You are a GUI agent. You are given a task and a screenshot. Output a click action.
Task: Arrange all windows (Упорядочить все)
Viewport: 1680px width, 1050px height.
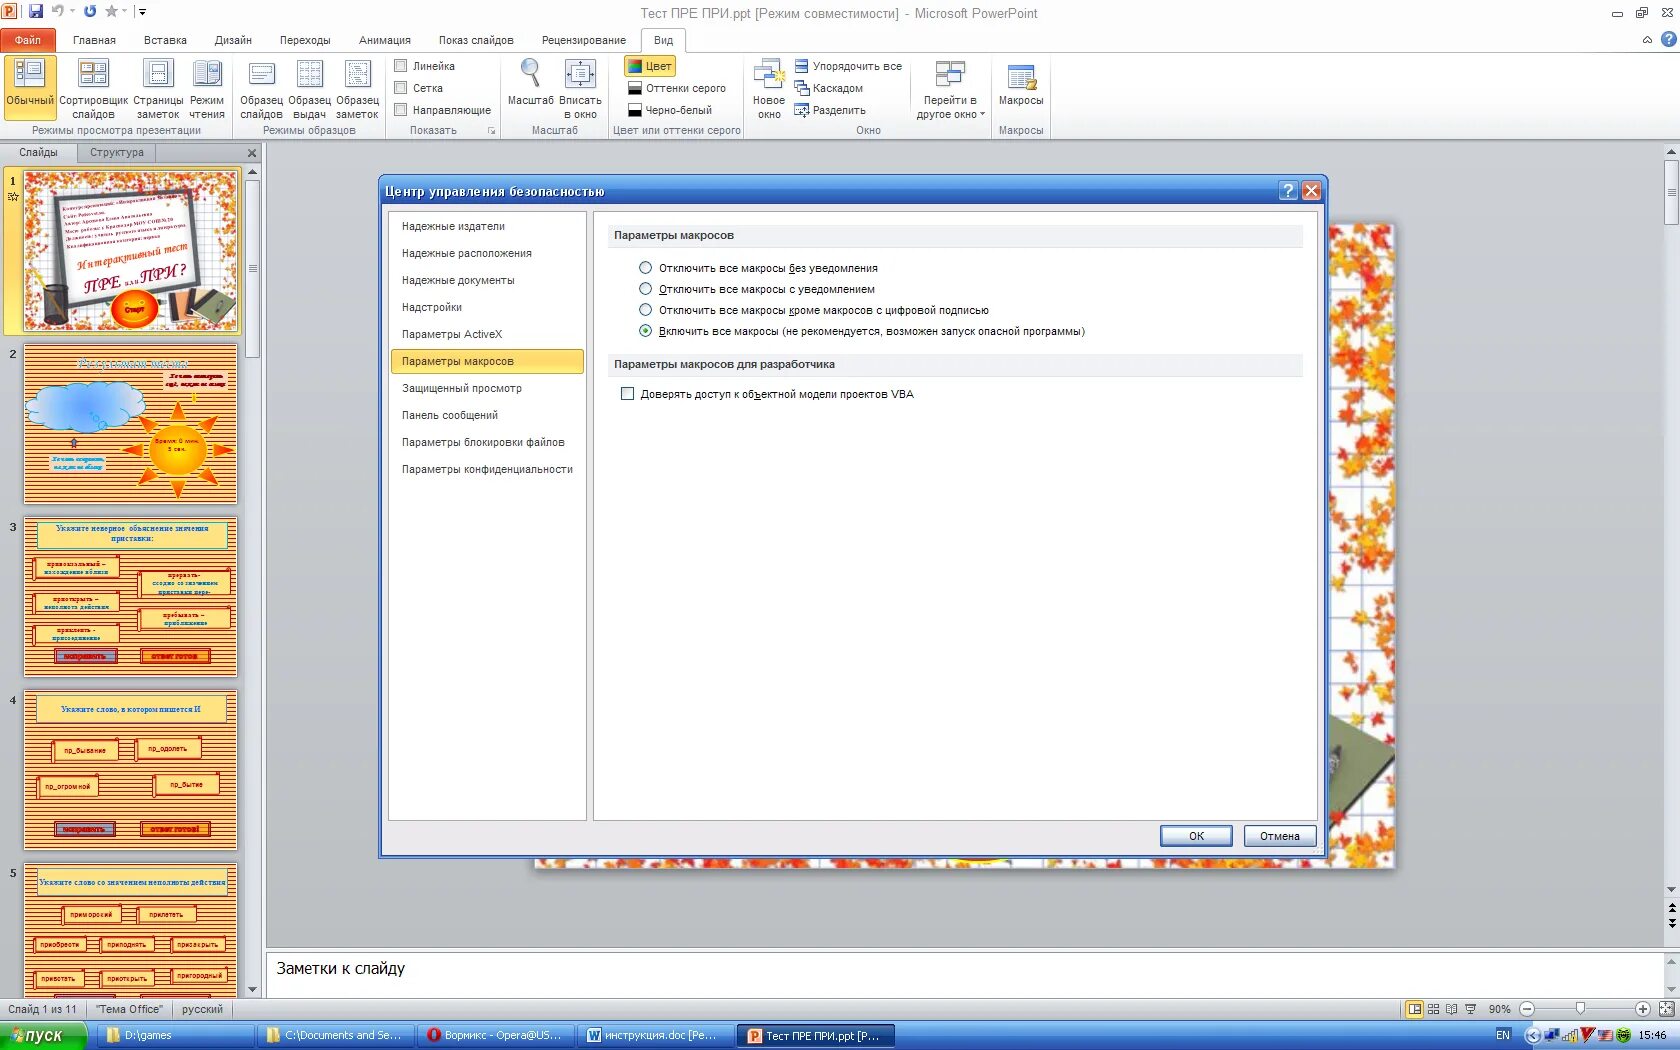coord(848,66)
